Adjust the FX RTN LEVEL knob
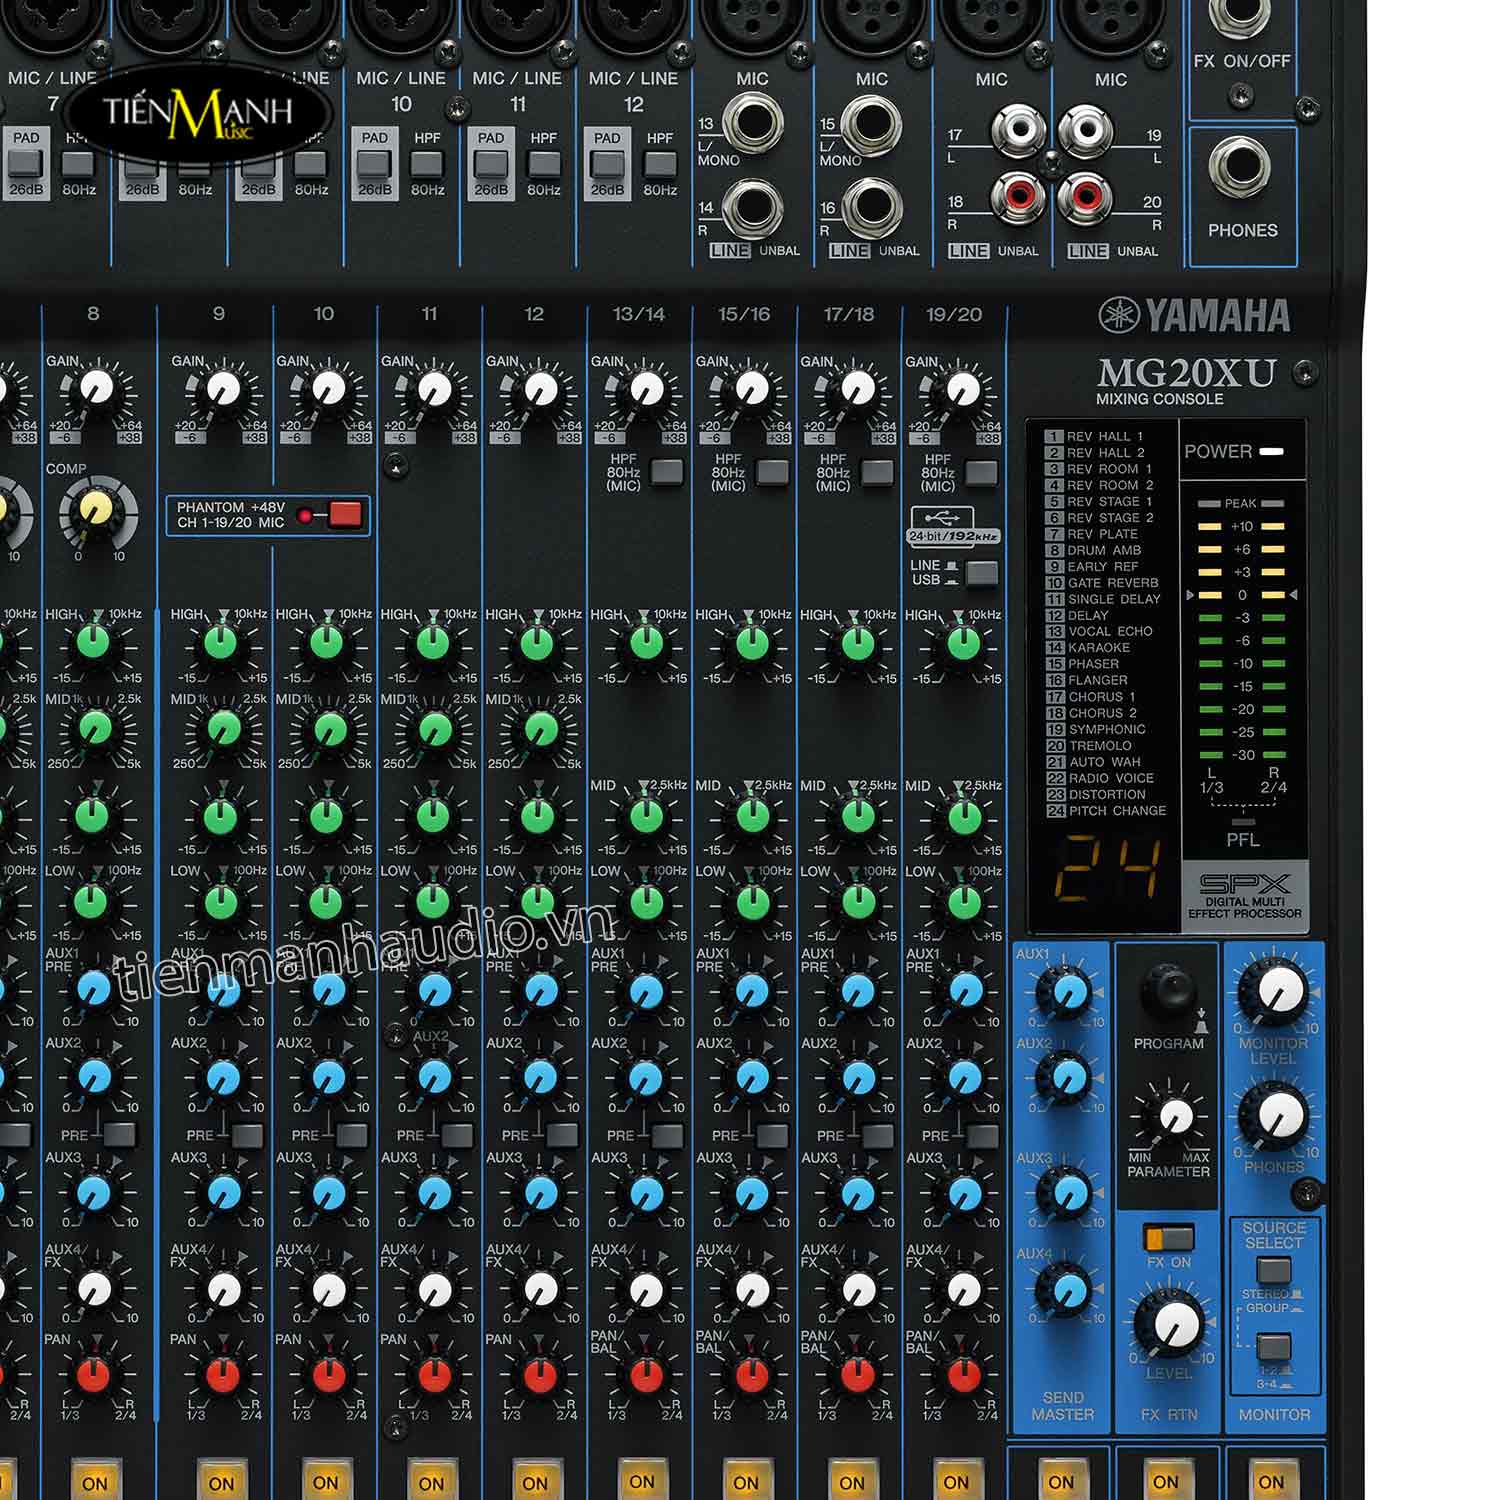The image size is (1500, 1500). (1170, 1323)
